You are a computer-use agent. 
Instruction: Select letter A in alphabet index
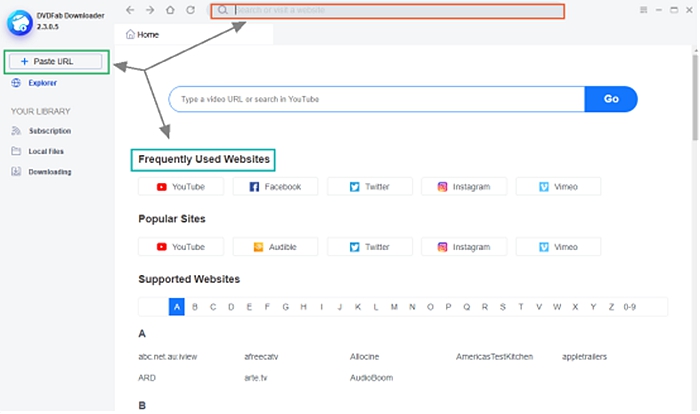tap(177, 307)
